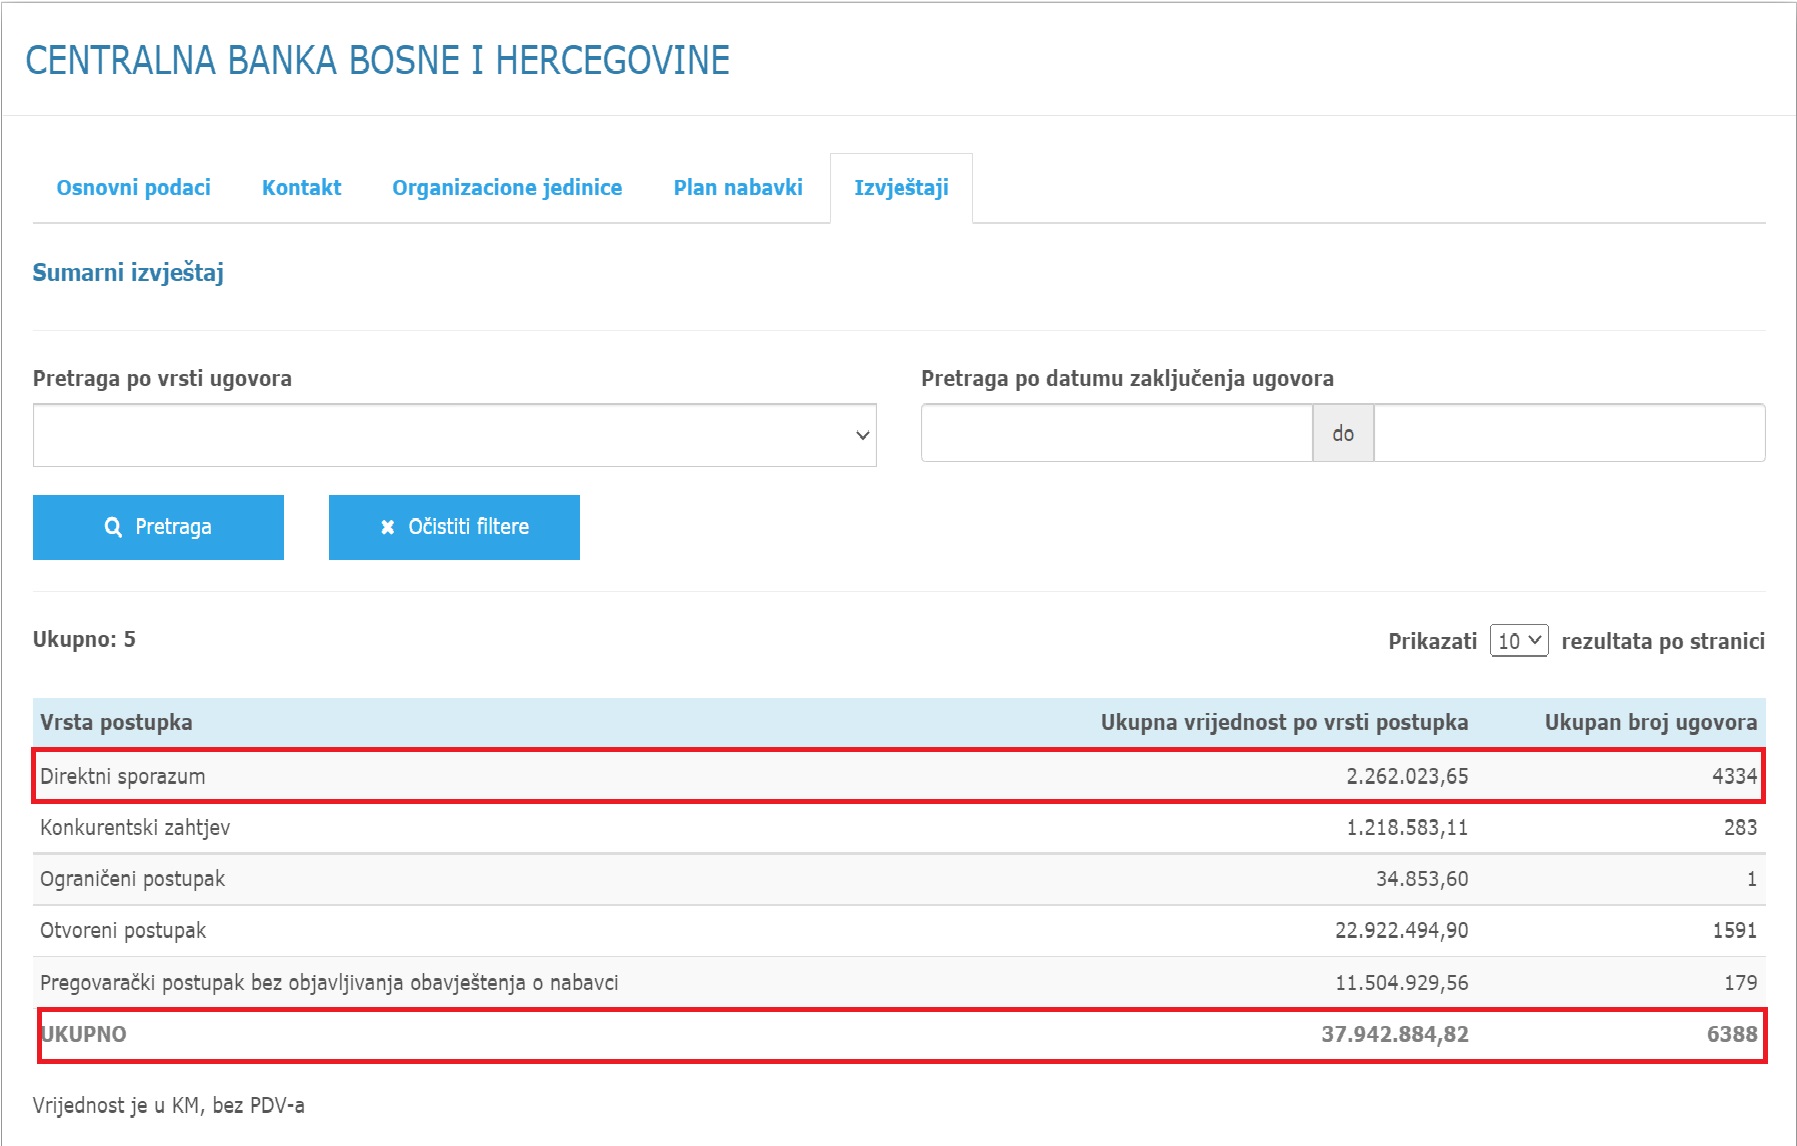
Task: Open Organizacione jedinice tab
Action: pyautogui.click(x=507, y=188)
